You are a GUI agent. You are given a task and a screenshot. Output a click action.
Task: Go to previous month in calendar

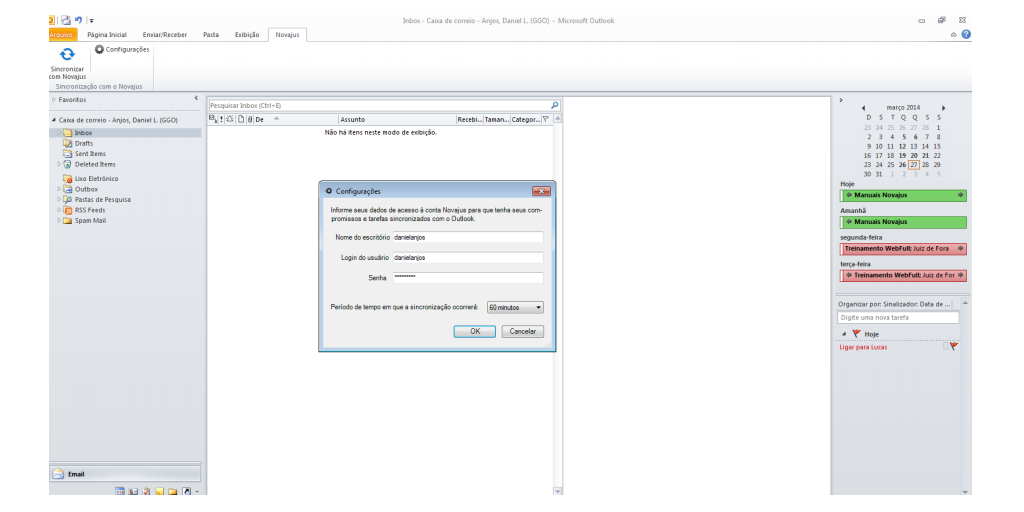(863, 108)
